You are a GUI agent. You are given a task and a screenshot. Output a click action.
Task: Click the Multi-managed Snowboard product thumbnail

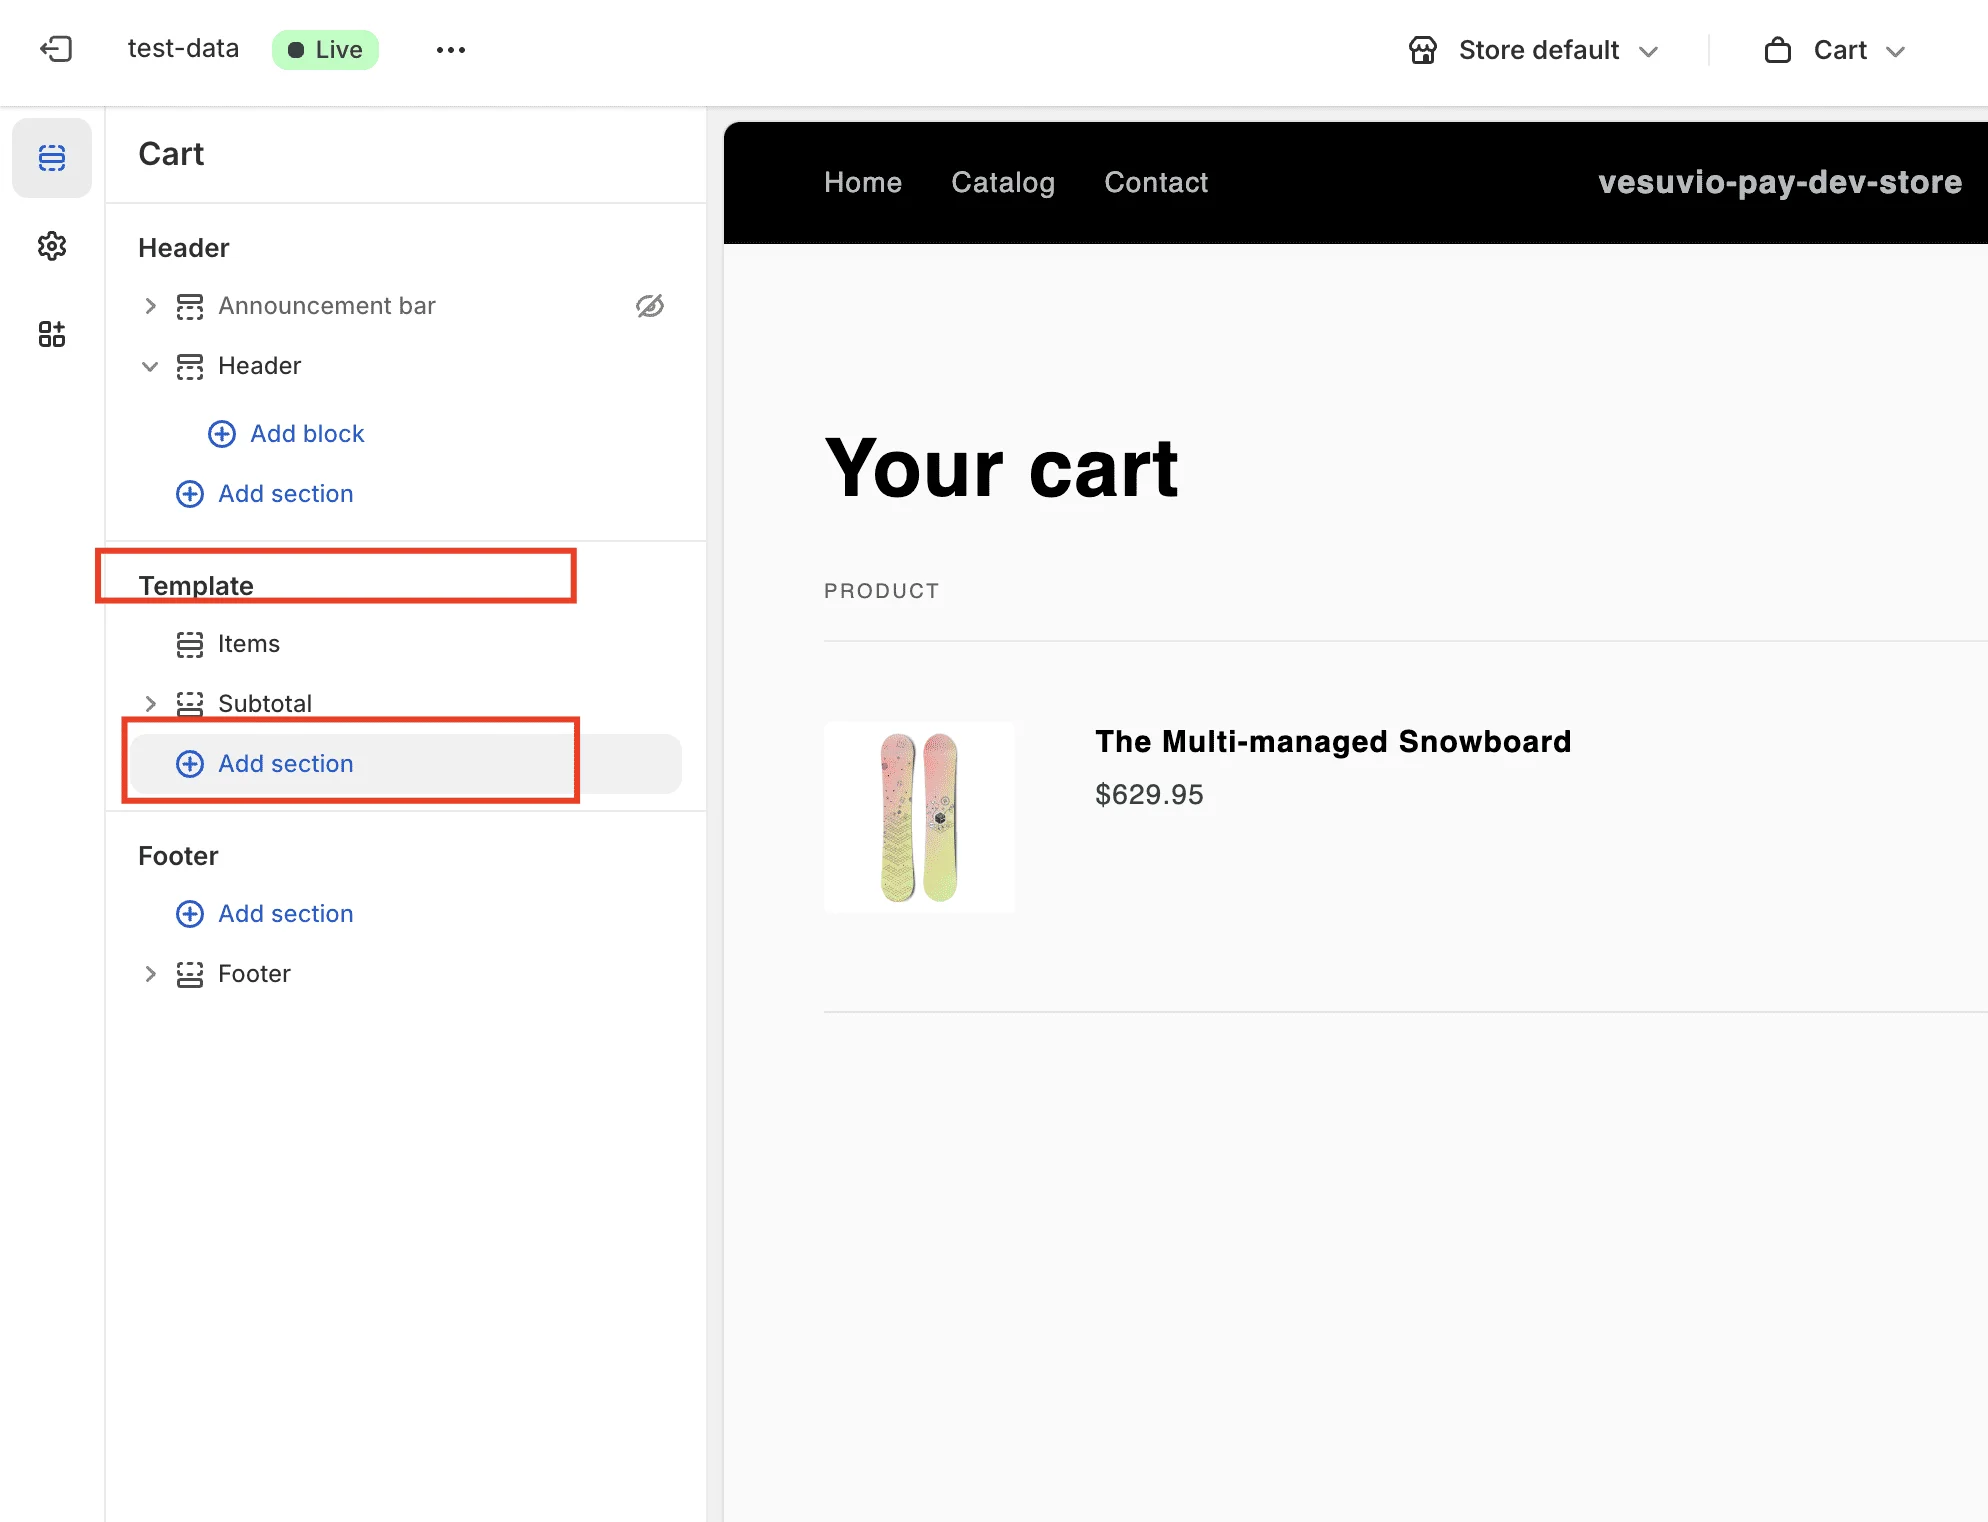click(918, 816)
